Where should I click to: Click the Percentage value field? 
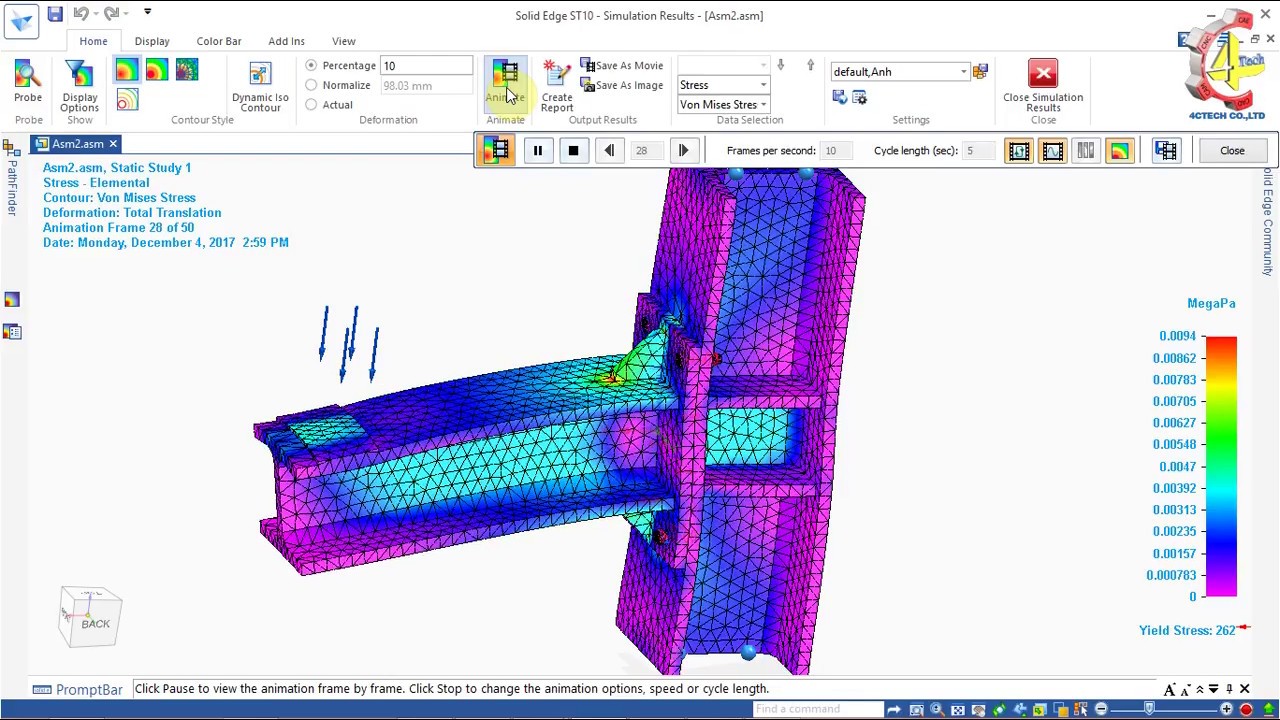(427, 66)
